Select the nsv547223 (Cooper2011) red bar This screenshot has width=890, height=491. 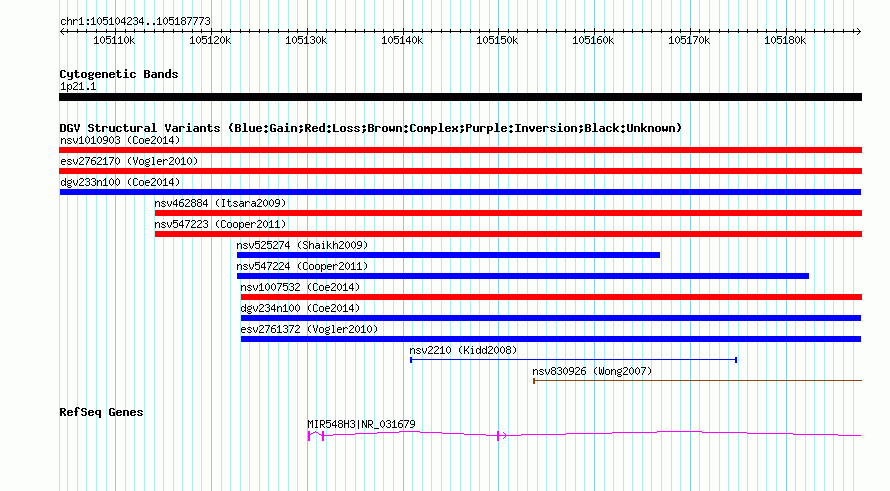coord(508,234)
